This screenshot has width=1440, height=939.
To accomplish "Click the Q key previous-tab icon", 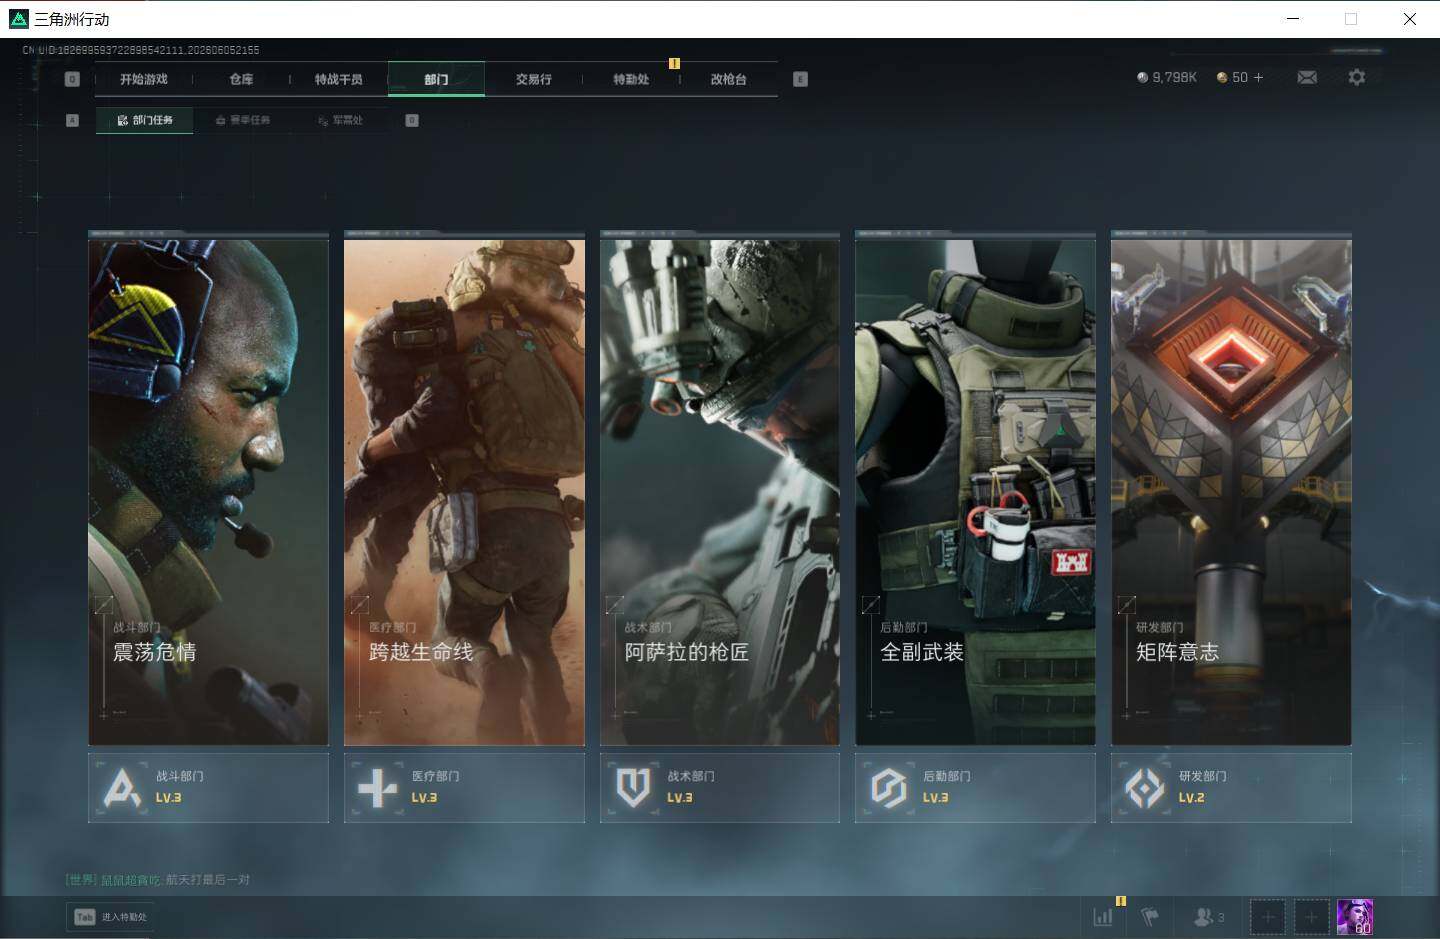I will [x=72, y=79].
